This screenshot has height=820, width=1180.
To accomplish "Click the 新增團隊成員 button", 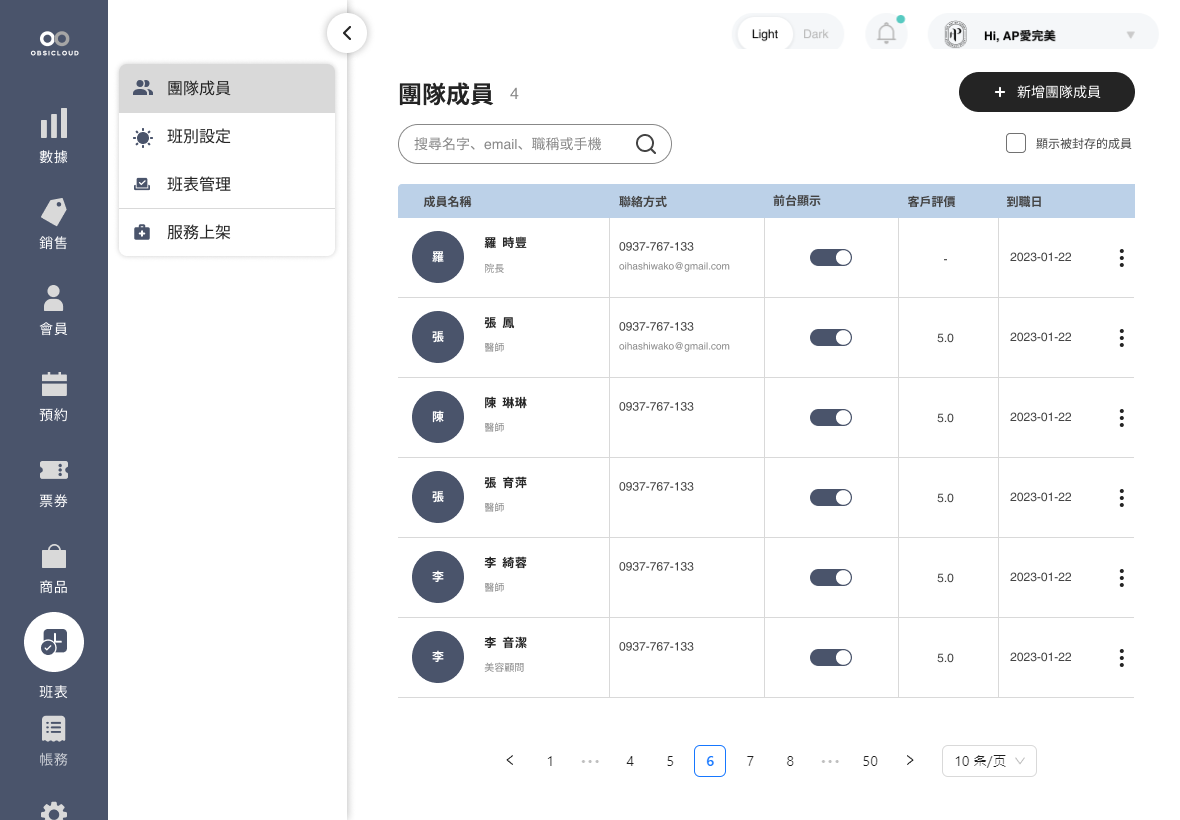I will [1046, 92].
